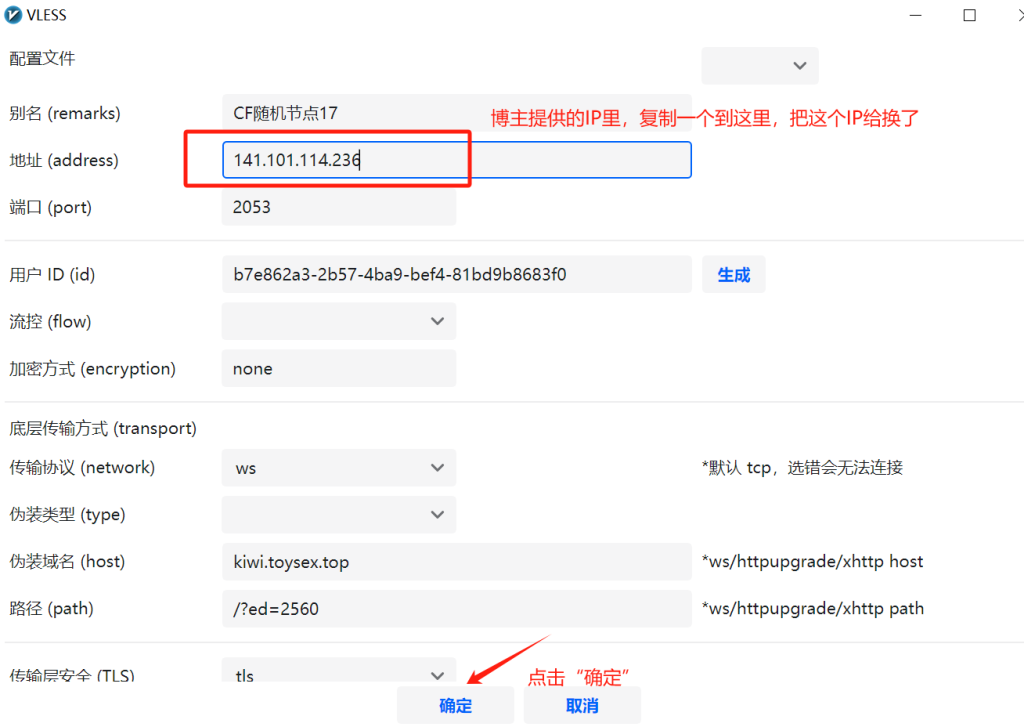Click the 用户 ID (id) input field
Image resolution: width=1024 pixels, height=727 pixels.
456,274
